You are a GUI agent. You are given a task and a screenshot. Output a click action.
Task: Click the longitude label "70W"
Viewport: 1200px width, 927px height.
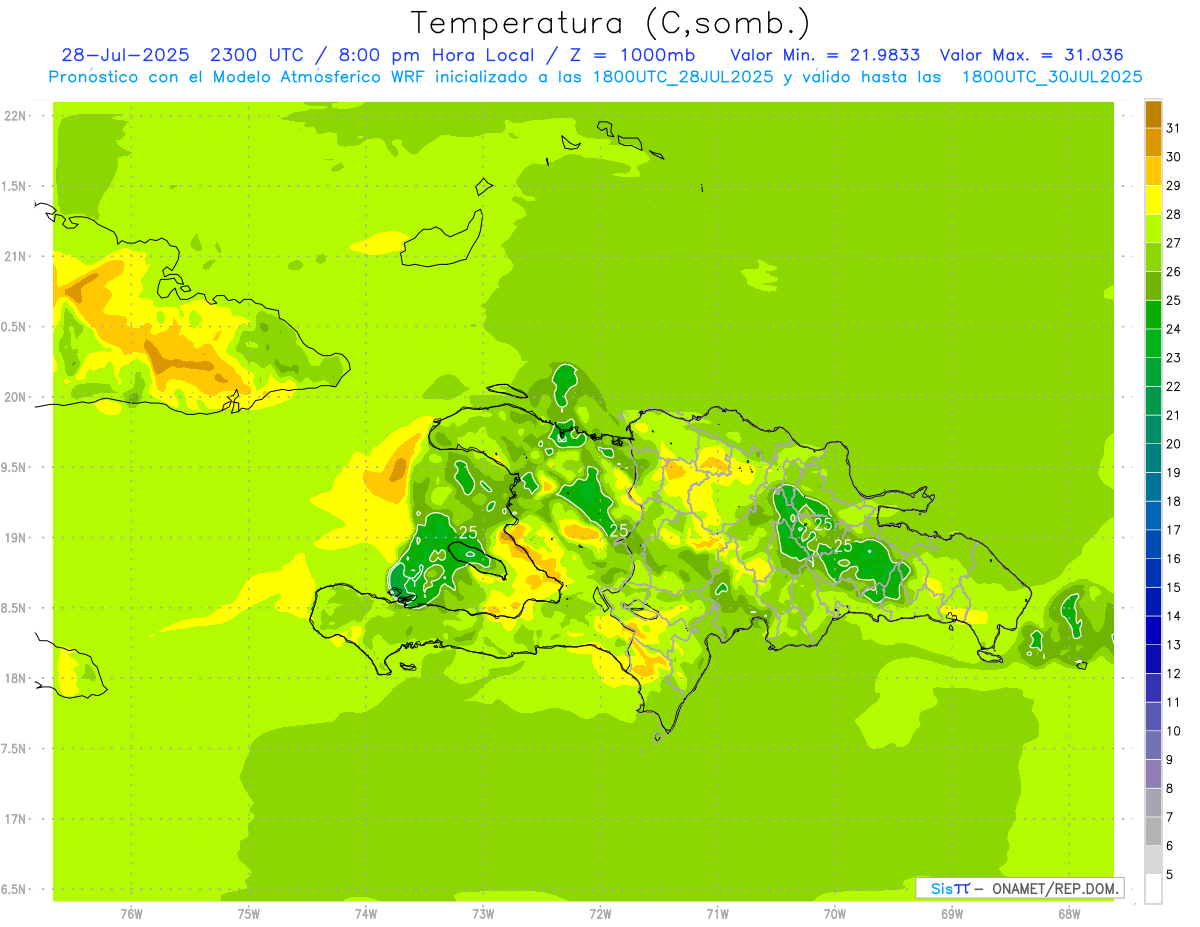[834, 914]
